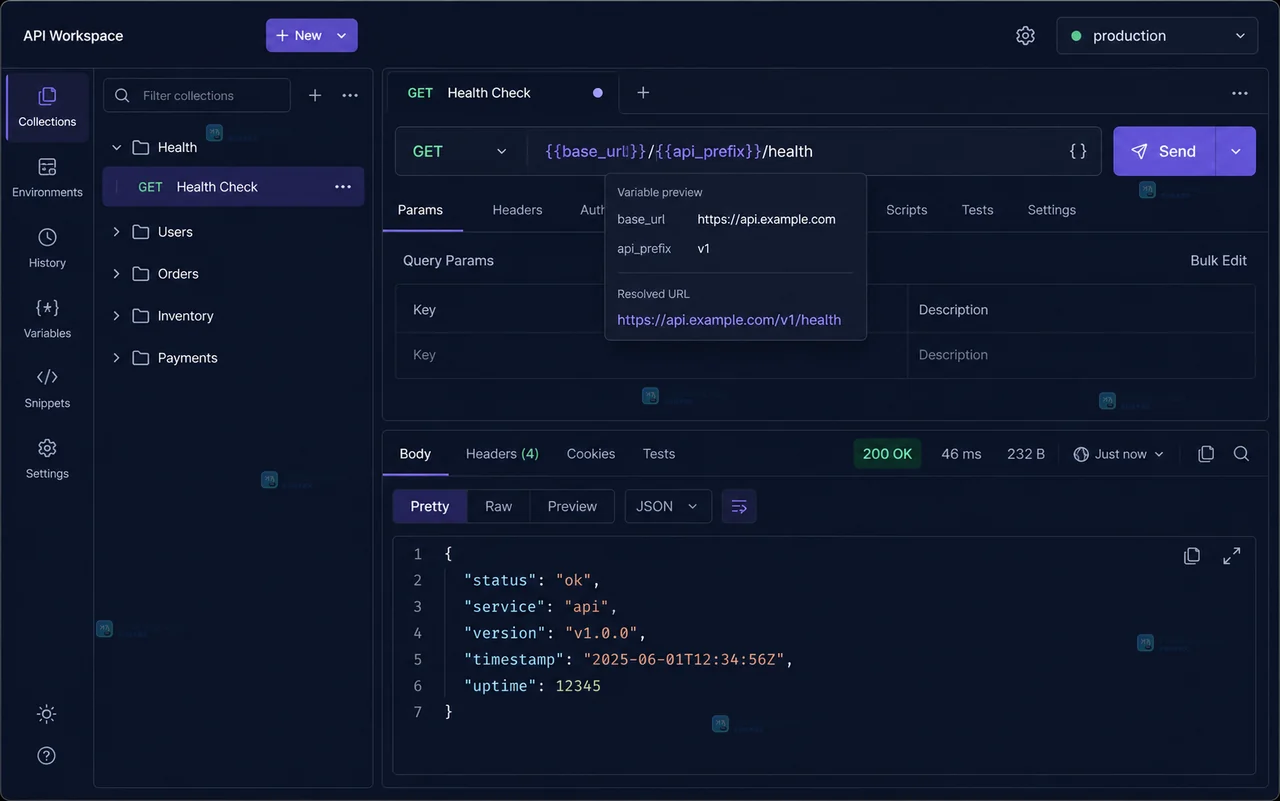Copy the response using the status bar copy icon

coord(1206,454)
